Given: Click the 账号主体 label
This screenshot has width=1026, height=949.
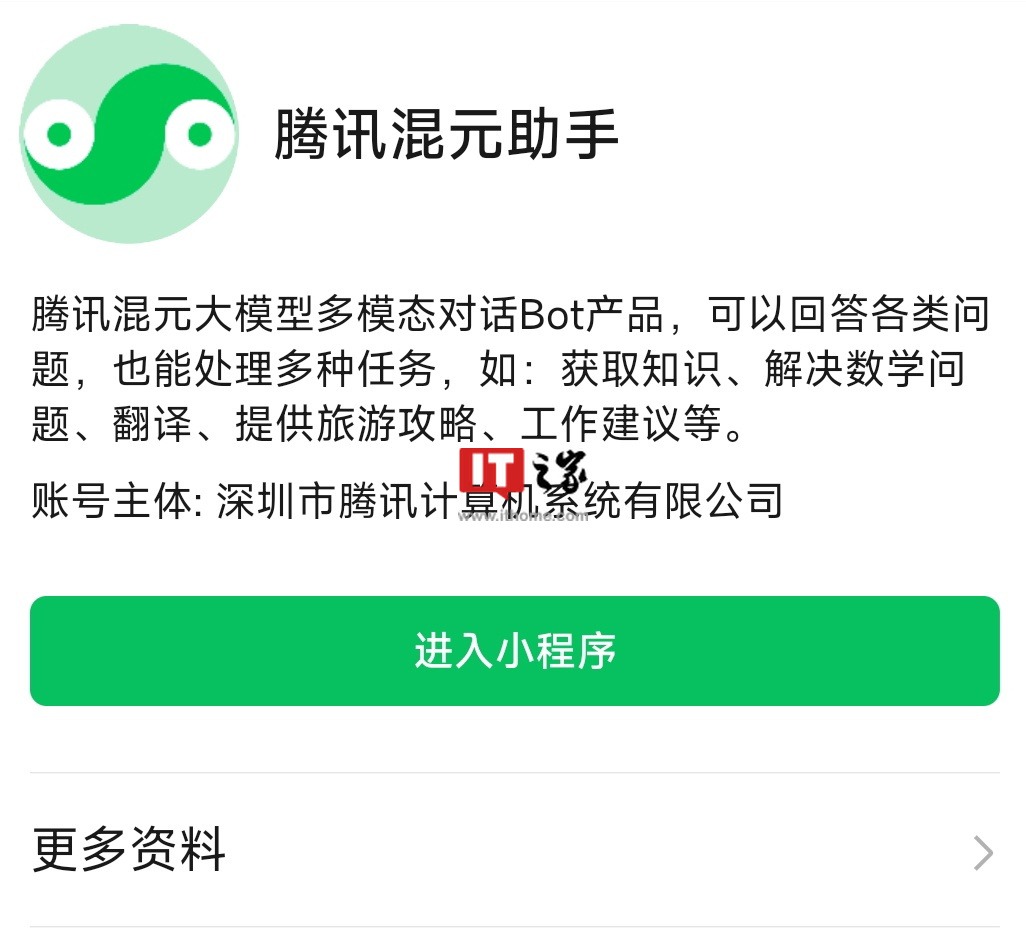Looking at the screenshot, I should [x=112, y=501].
